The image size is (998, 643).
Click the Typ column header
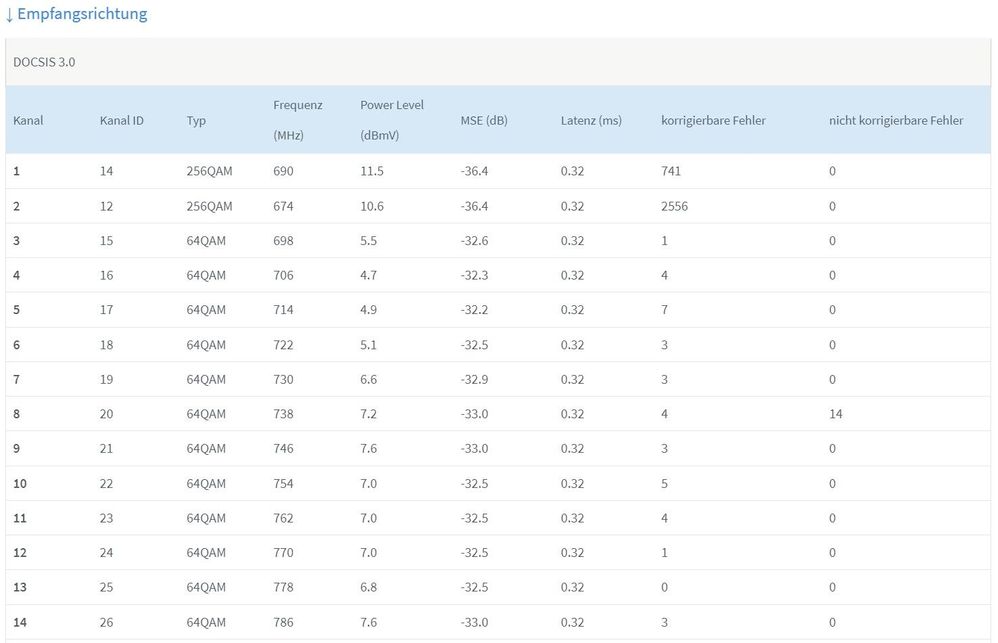click(196, 120)
